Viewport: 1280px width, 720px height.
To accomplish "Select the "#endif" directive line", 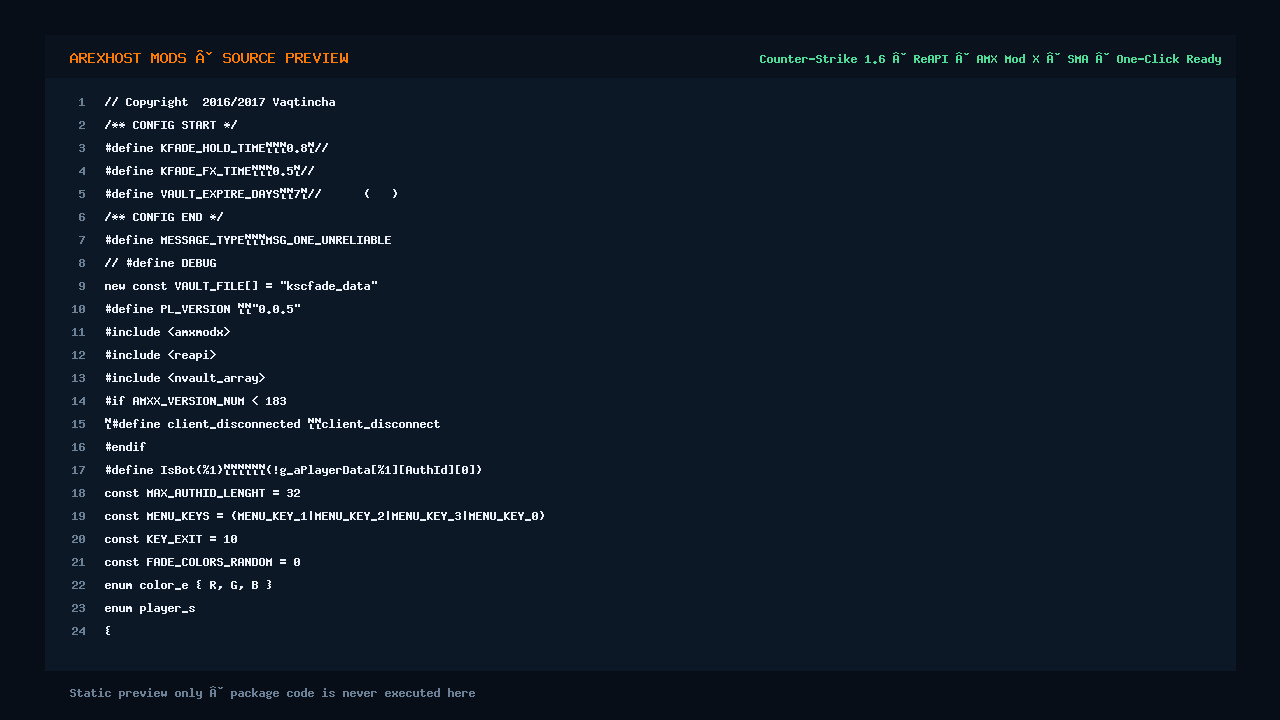I will pos(125,447).
